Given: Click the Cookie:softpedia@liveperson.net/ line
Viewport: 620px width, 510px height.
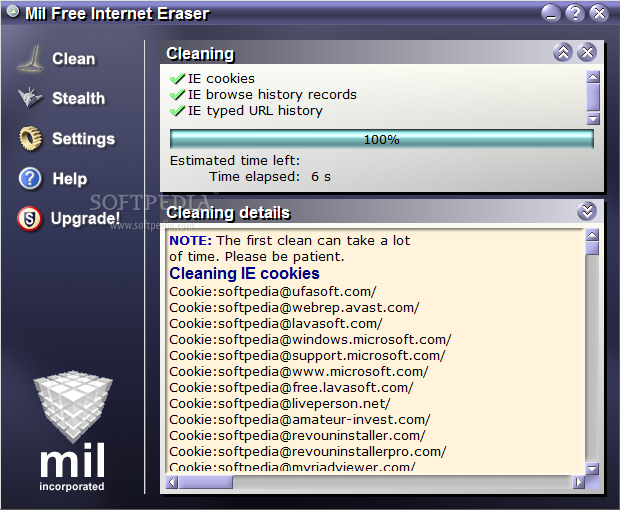Looking at the screenshot, I should [x=280, y=403].
